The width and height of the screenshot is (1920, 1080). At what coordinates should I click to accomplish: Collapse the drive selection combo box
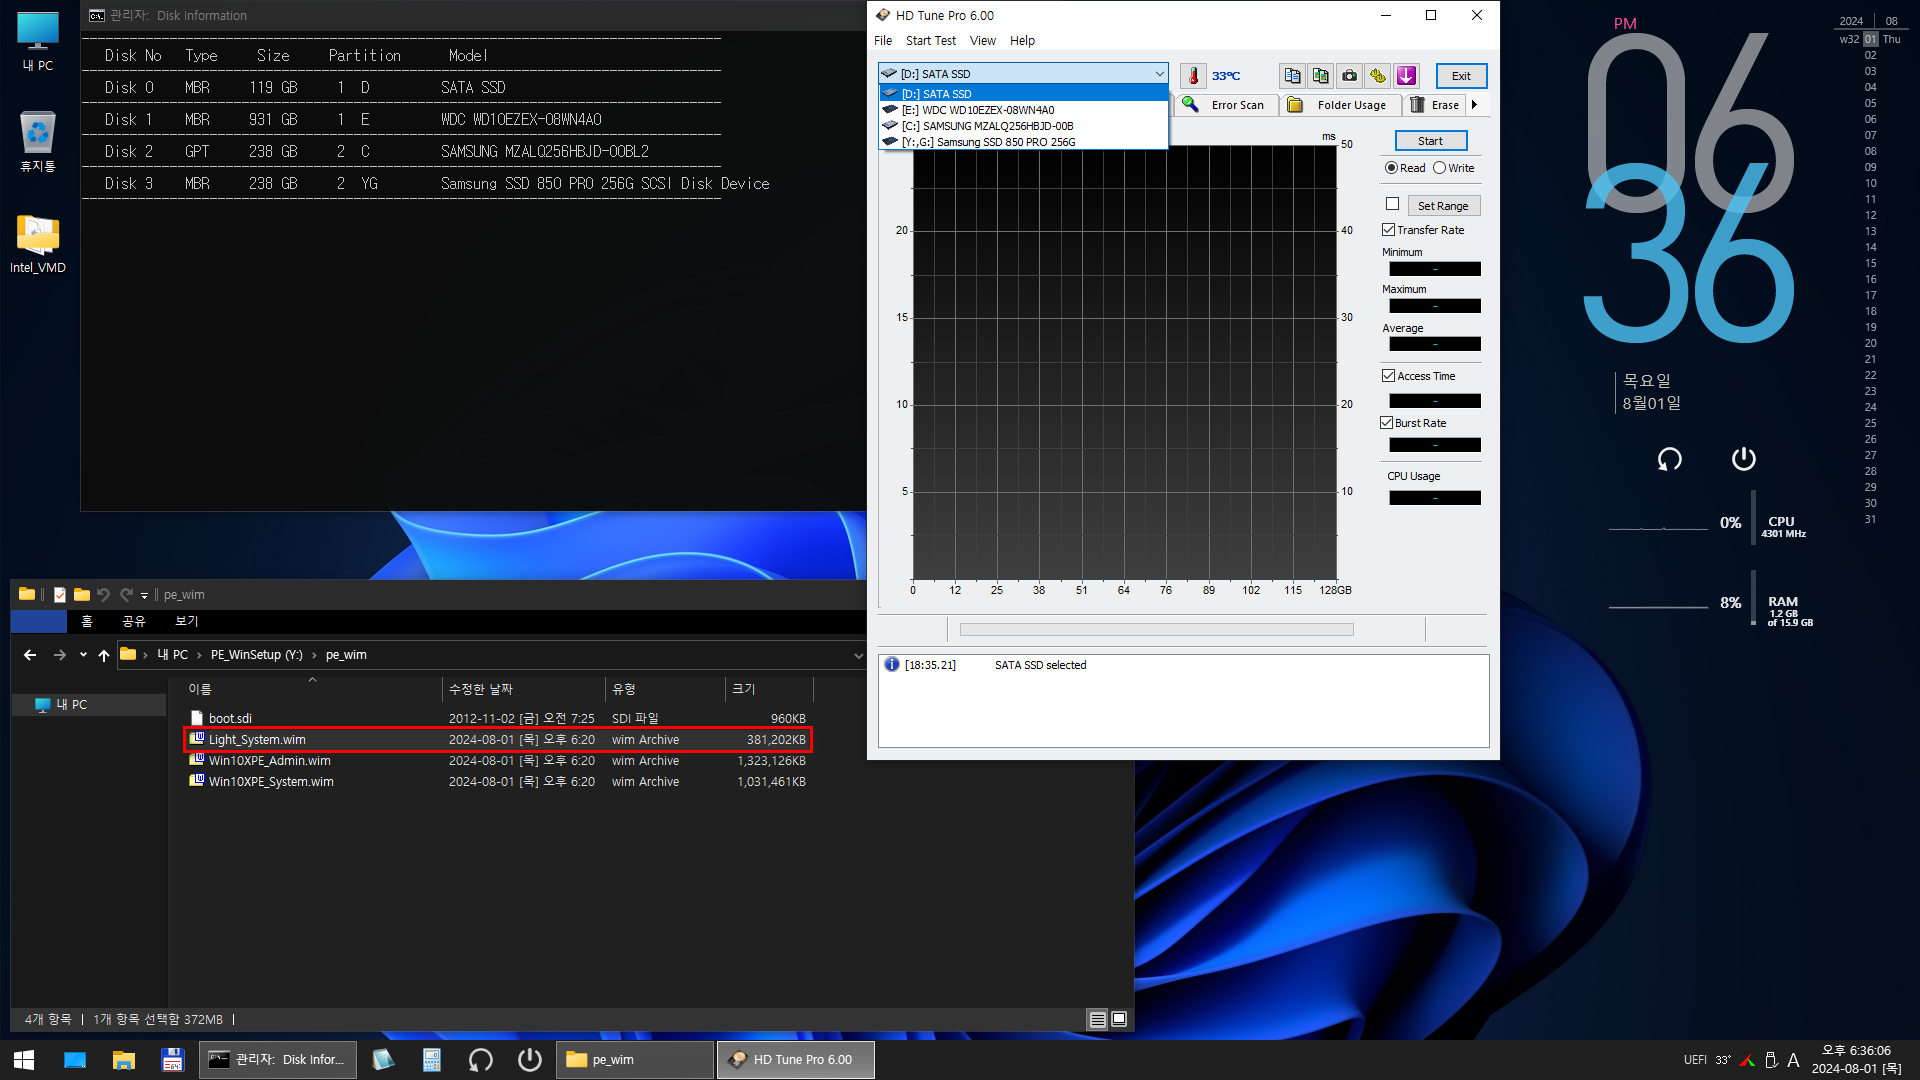tap(1159, 74)
